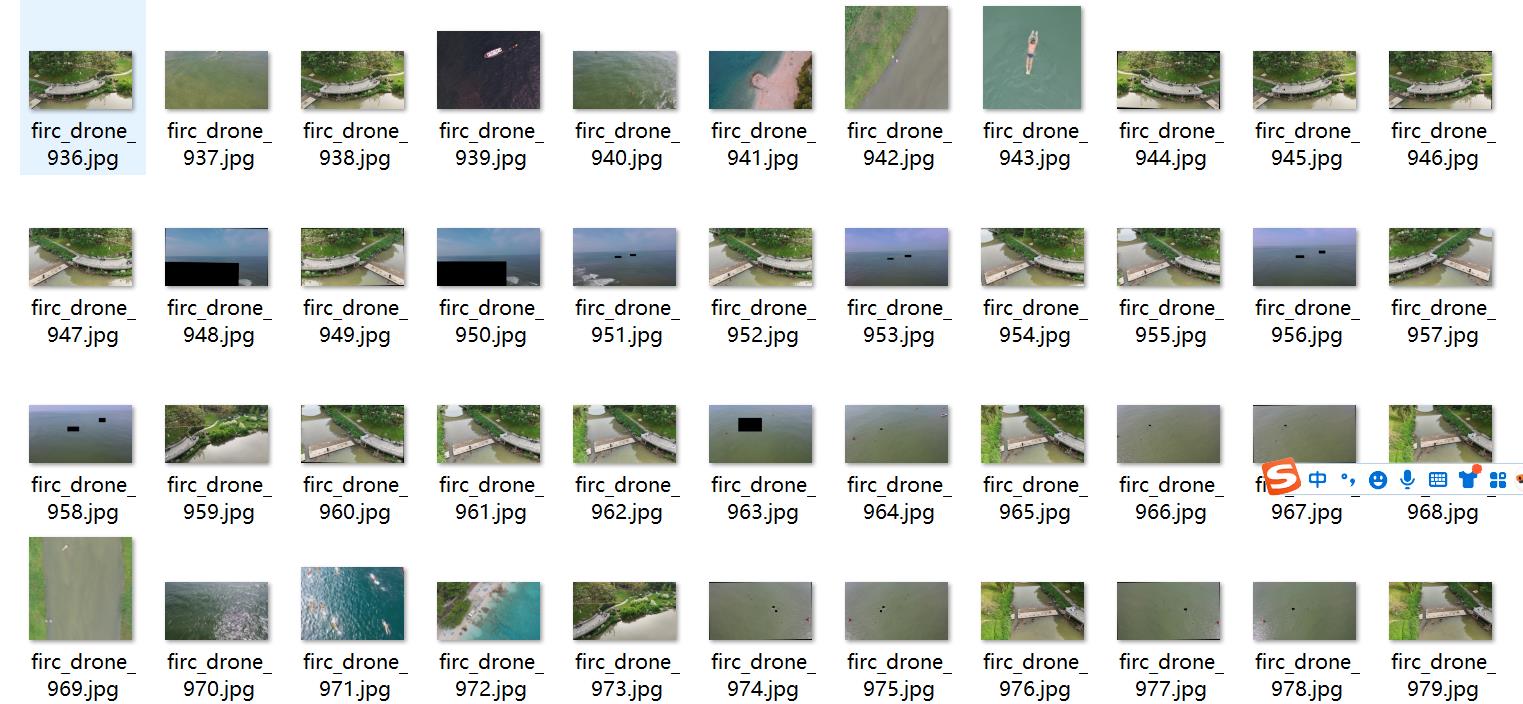Open the IME toolbox grid icon
Viewport: 1523px width, 704px height.
pos(1498,480)
